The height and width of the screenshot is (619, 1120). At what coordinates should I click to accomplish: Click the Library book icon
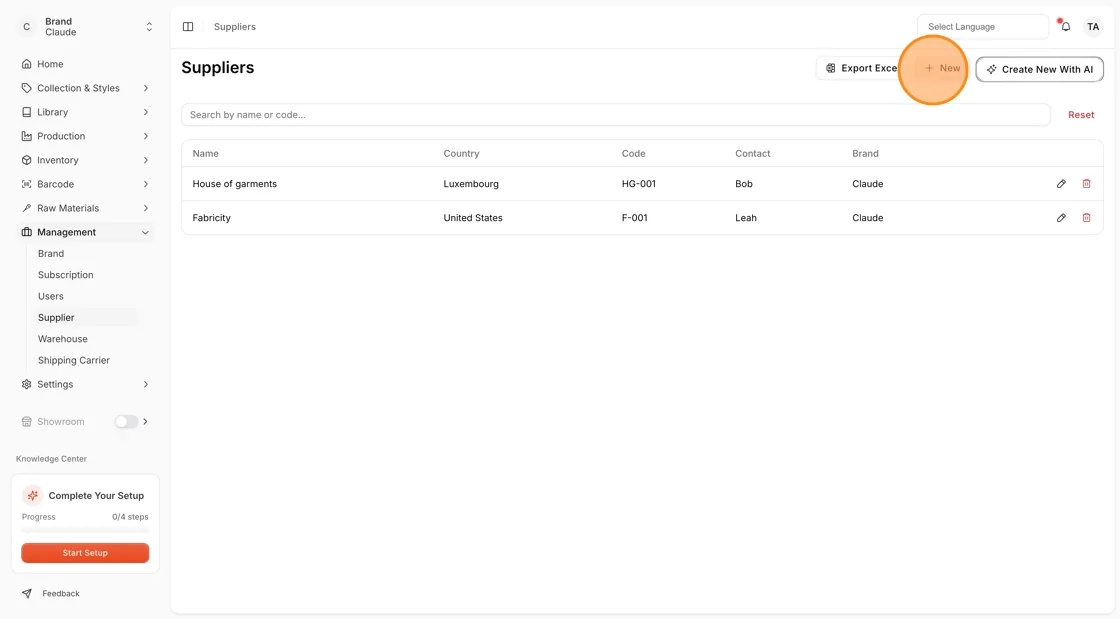(x=26, y=112)
